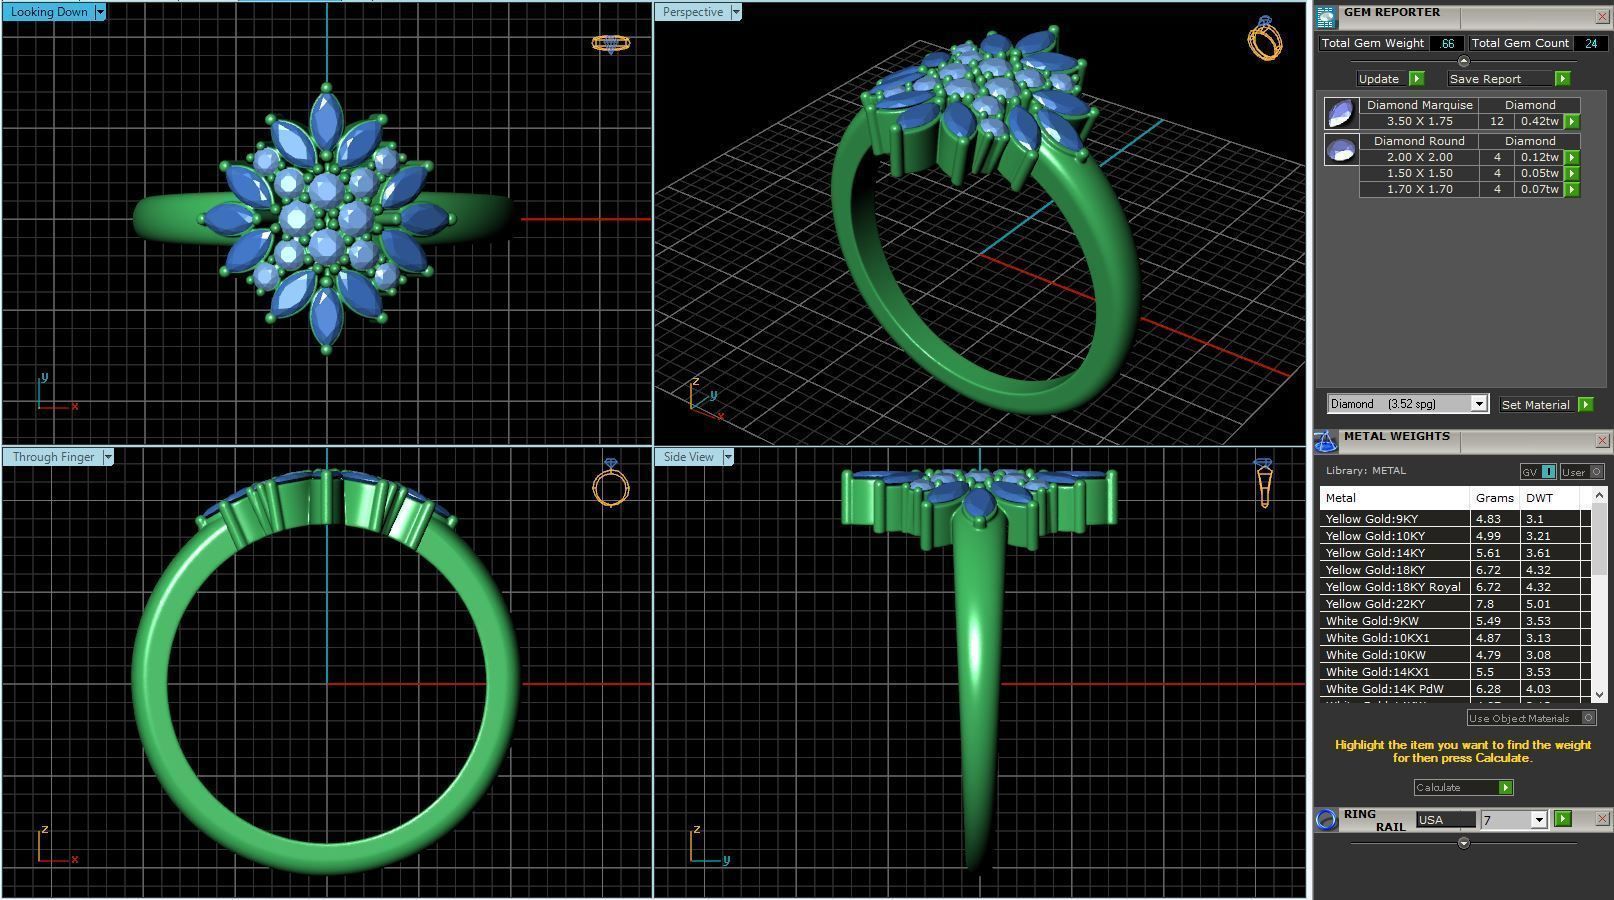Click the green arrow on the 1.70 X 1.70 row
Screen dimensions: 1614x900
pos(1572,189)
